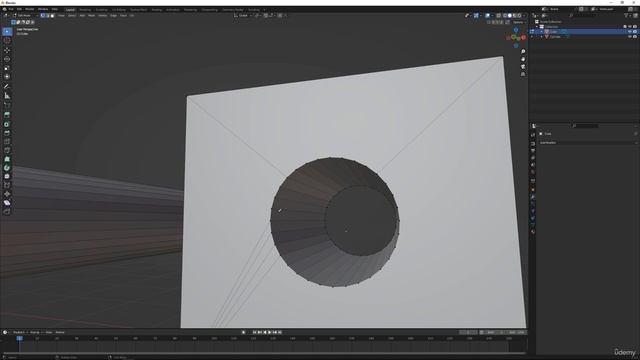Viewport: 640px width, 360px height.
Task: Switch to solid viewport shading
Action: point(509,16)
